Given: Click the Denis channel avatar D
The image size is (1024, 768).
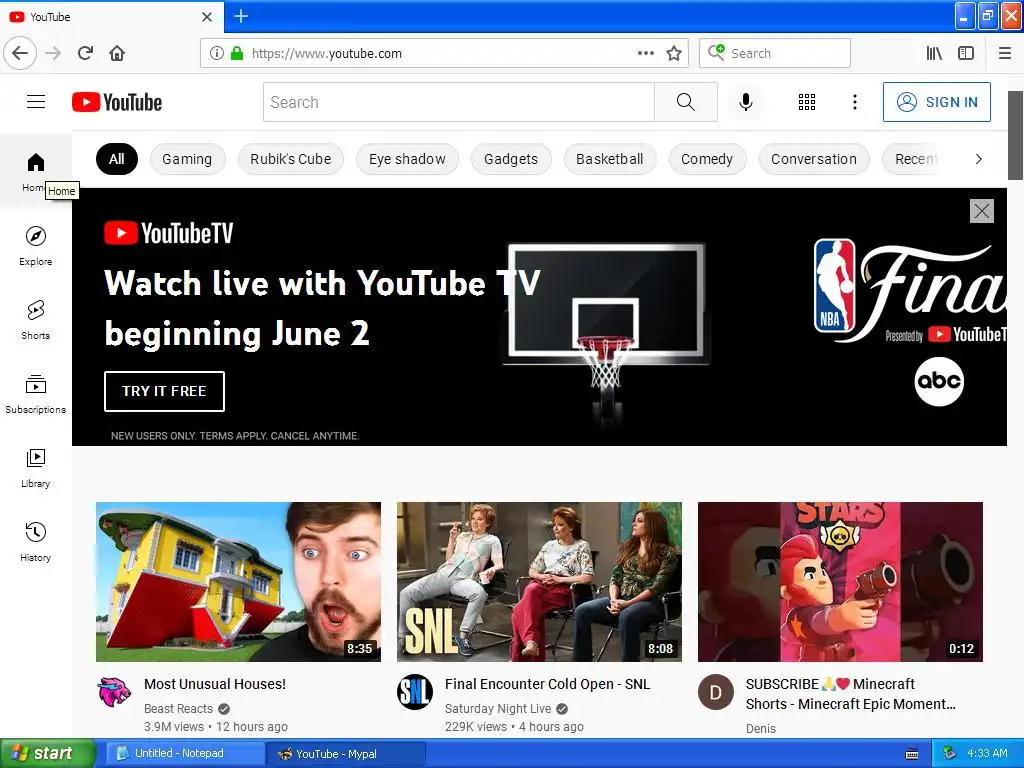Looking at the screenshot, I should point(716,692).
